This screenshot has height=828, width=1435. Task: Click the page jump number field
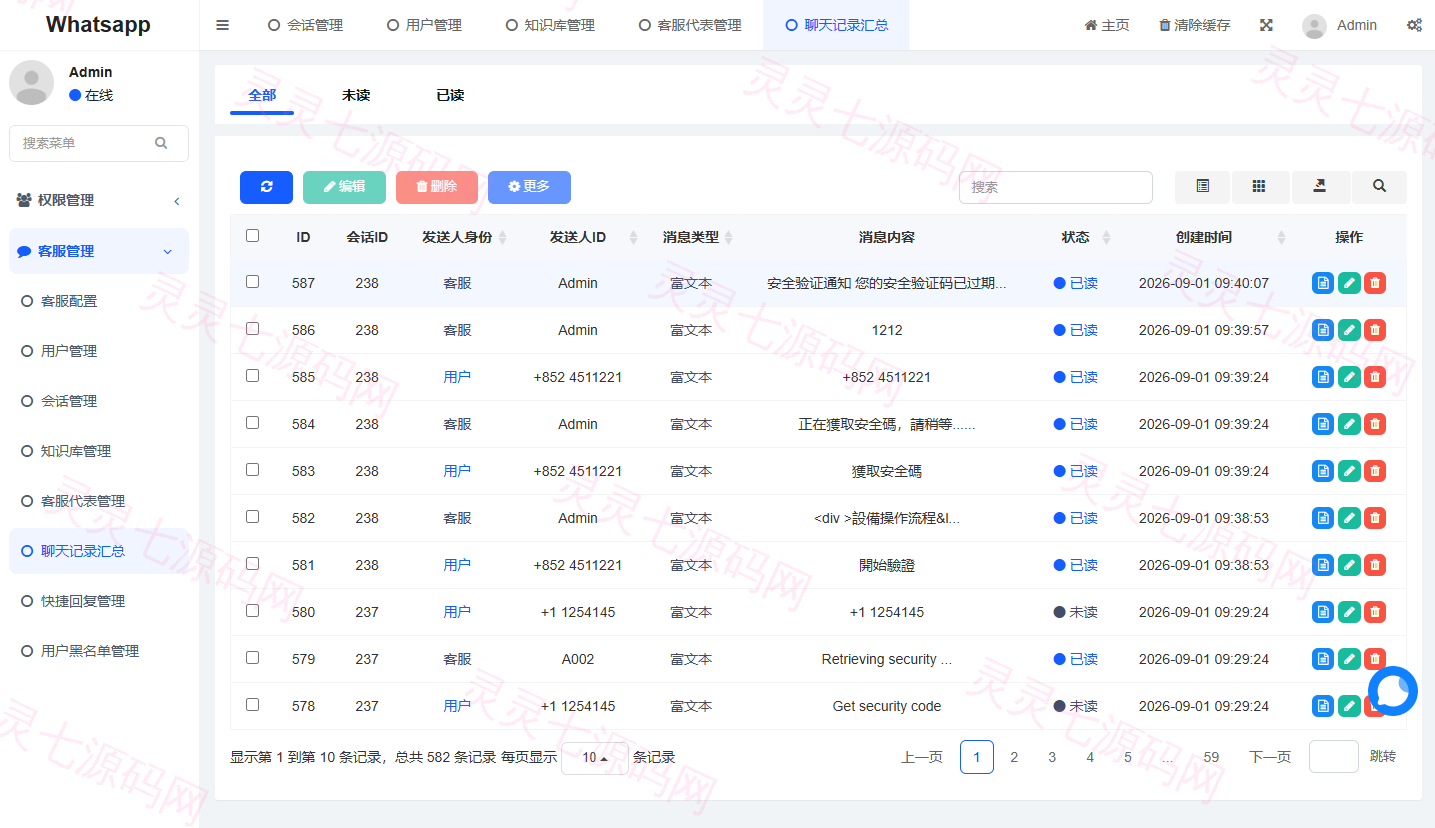(x=1333, y=757)
